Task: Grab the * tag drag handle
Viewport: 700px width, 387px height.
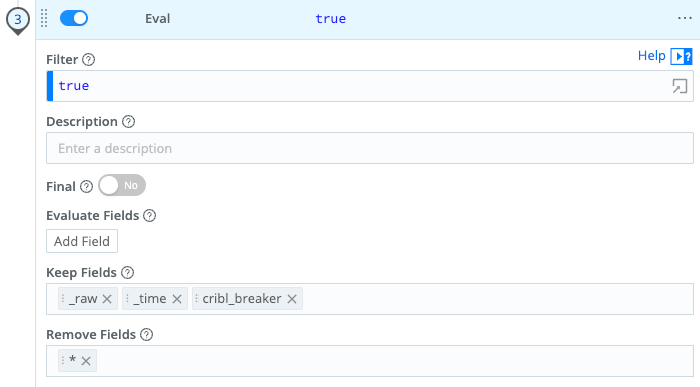Action: pos(63,360)
